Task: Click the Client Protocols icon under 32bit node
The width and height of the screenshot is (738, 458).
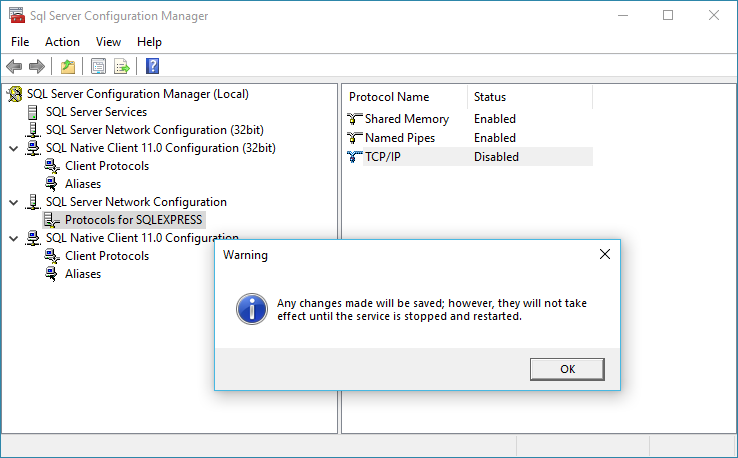Action: coord(52,166)
